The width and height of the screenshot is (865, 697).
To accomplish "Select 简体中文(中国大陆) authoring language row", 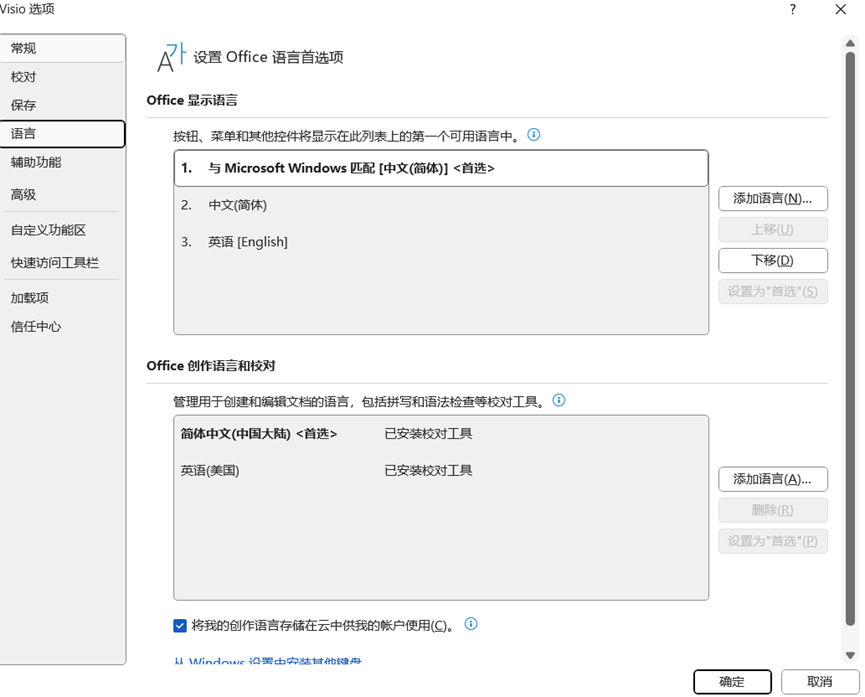I will point(441,434).
